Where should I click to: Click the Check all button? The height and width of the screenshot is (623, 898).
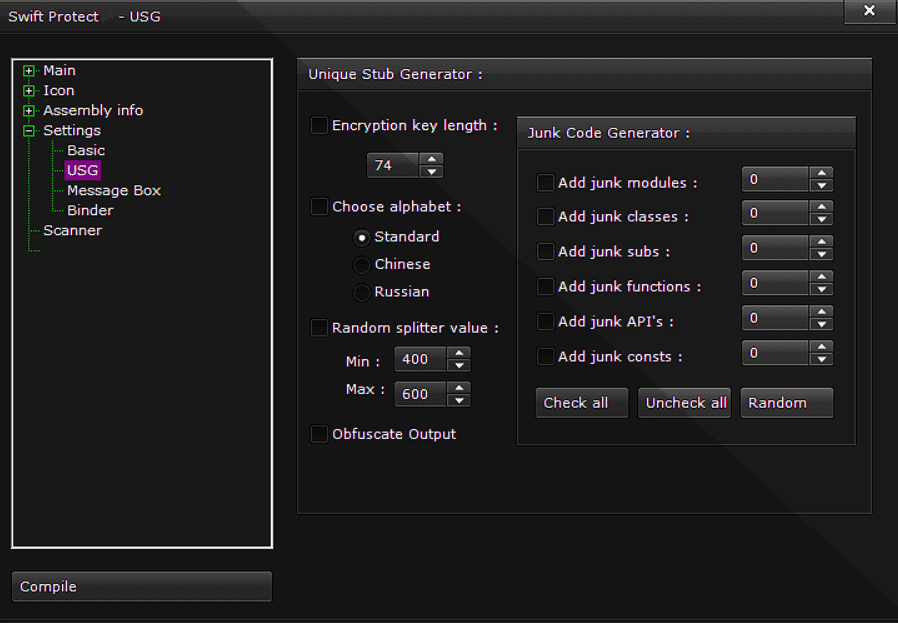pyautogui.click(x=582, y=403)
